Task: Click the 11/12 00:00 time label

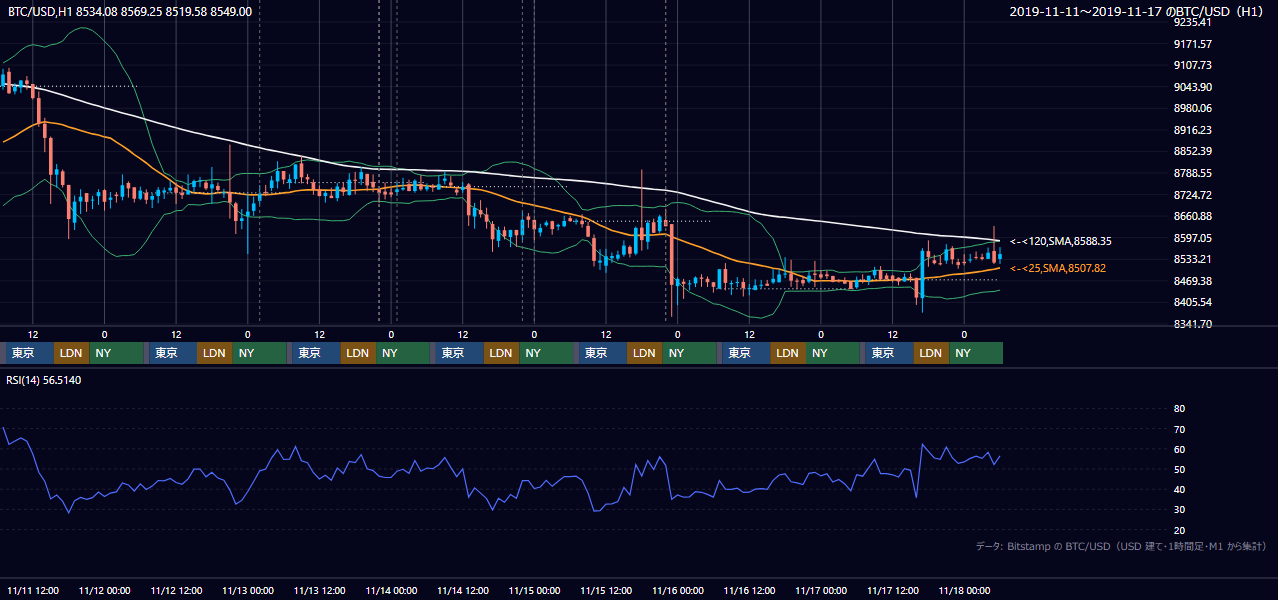Action: [x=105, y=590]
